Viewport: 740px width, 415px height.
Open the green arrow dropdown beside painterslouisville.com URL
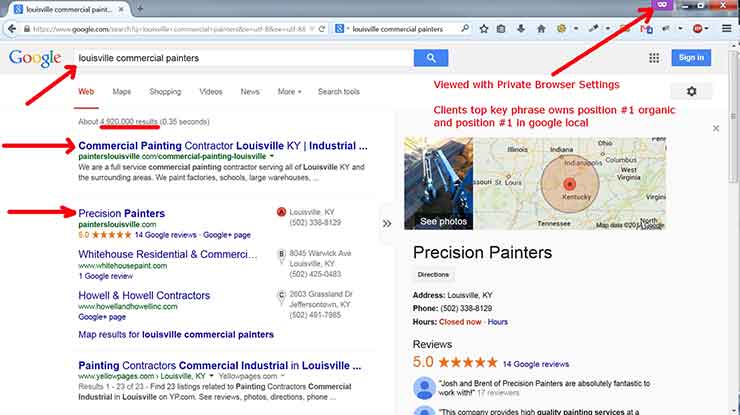[271, 156]
